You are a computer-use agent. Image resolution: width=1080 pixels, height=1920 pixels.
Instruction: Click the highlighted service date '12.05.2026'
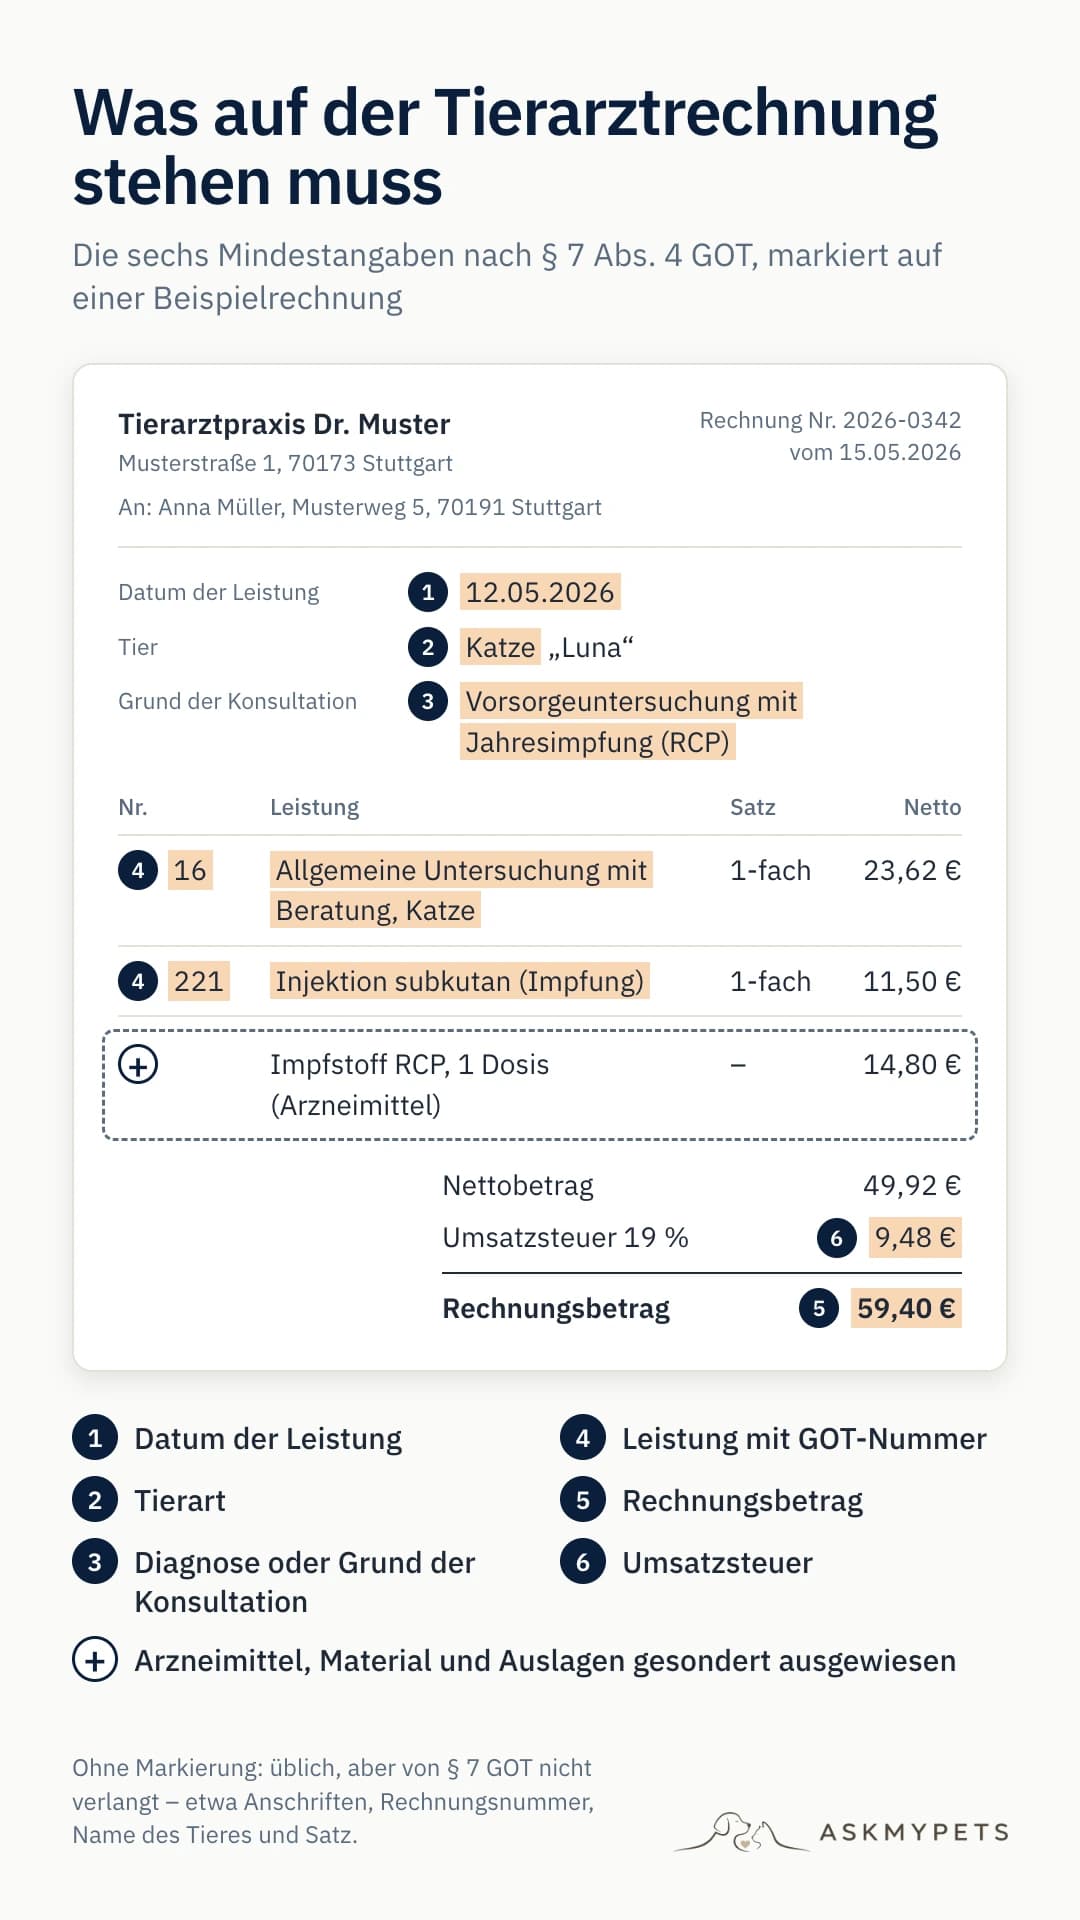coord(540,592)
